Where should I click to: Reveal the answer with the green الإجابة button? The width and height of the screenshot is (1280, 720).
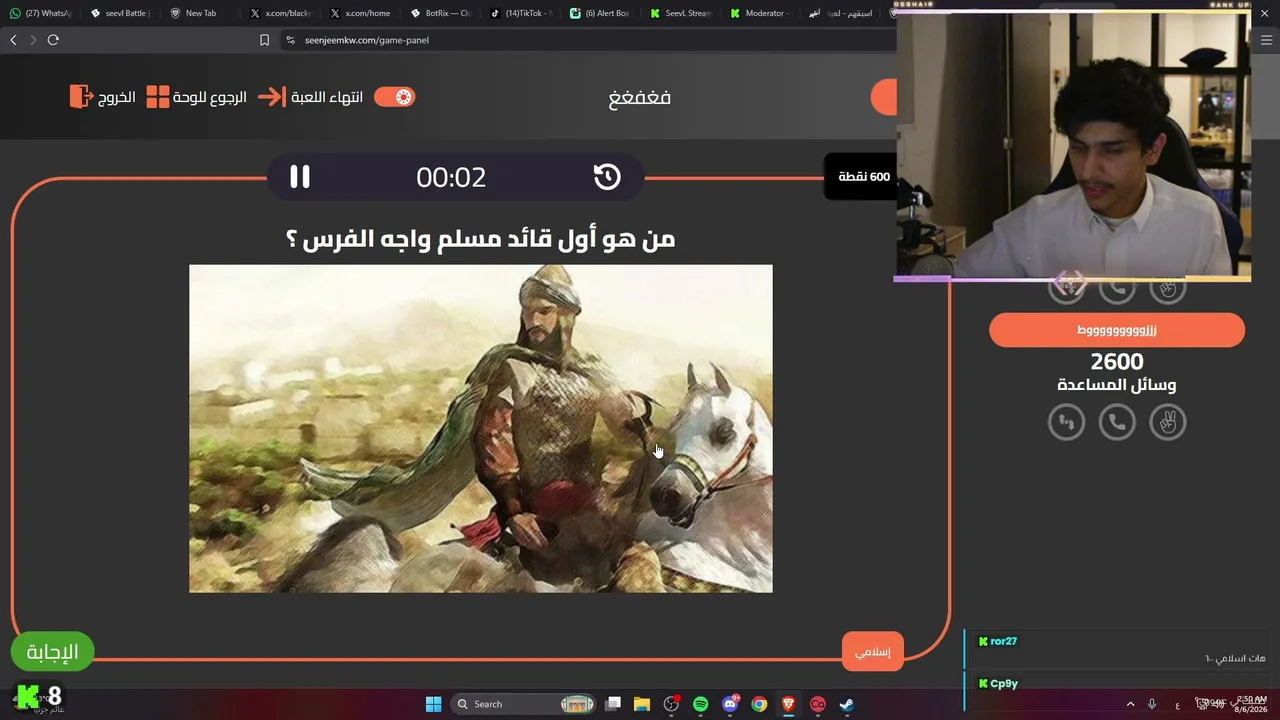point(52,652)
